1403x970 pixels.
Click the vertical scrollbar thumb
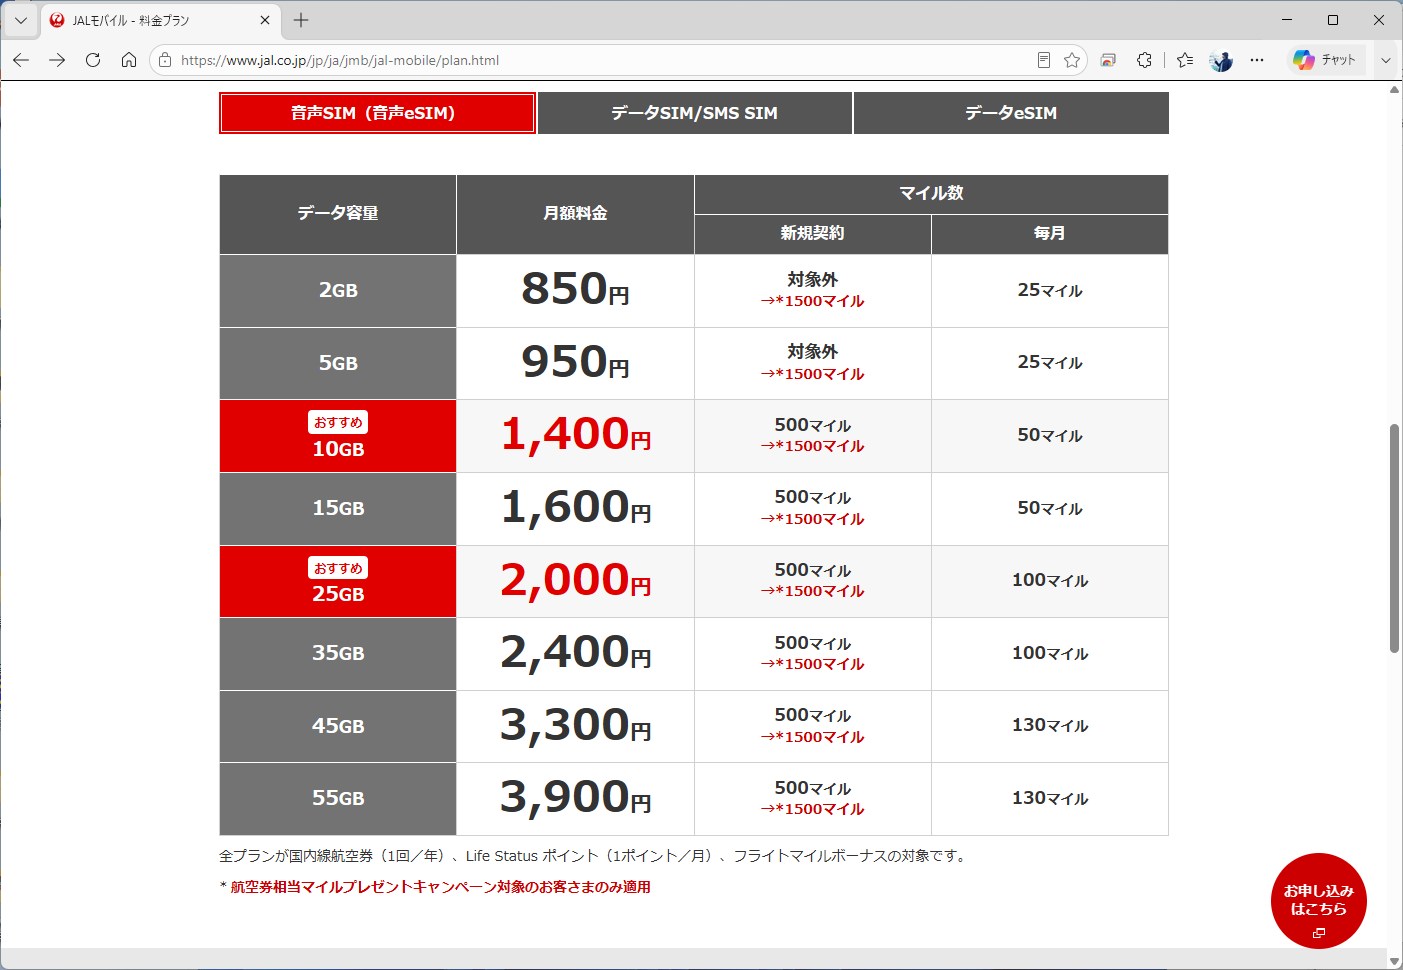1394,539
